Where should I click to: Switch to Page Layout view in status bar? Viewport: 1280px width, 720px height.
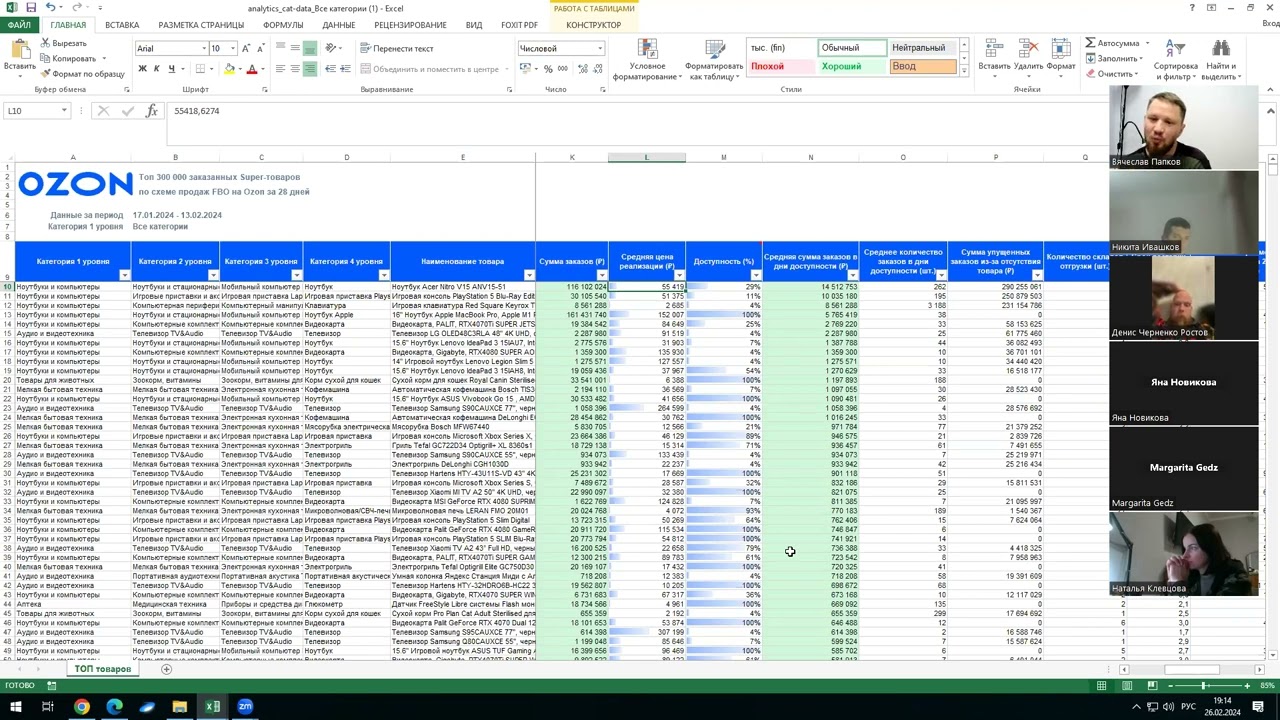1127,686
